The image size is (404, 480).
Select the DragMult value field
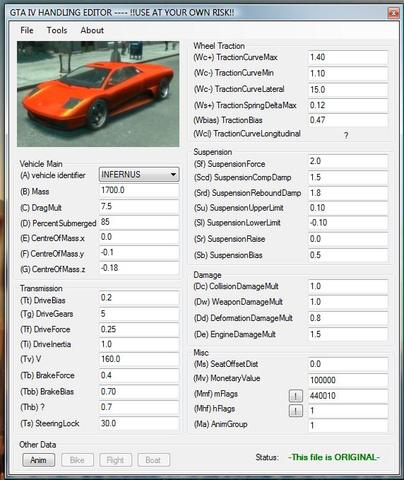point(139,206)
